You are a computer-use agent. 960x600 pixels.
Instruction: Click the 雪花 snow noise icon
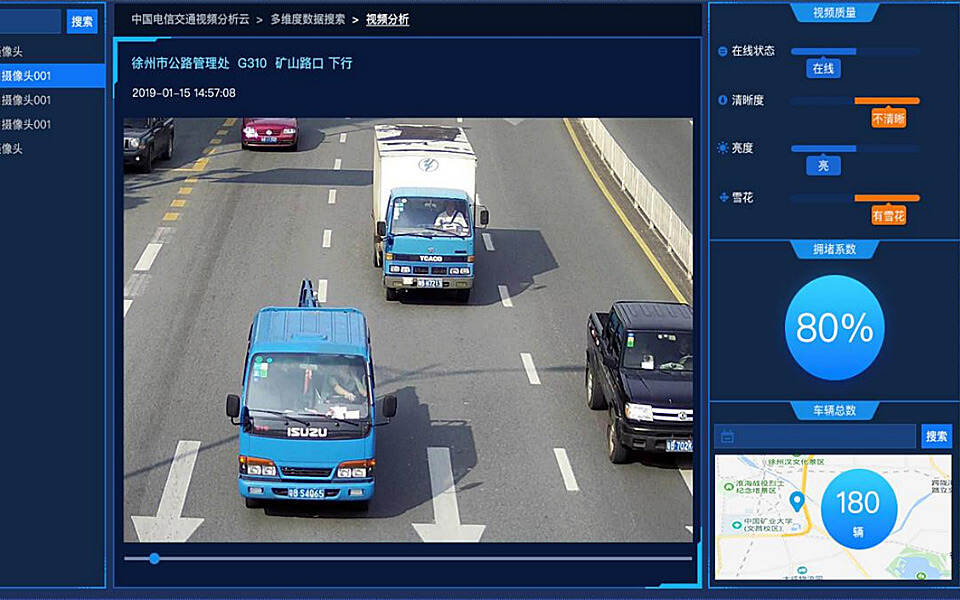(x=723, y=197)
